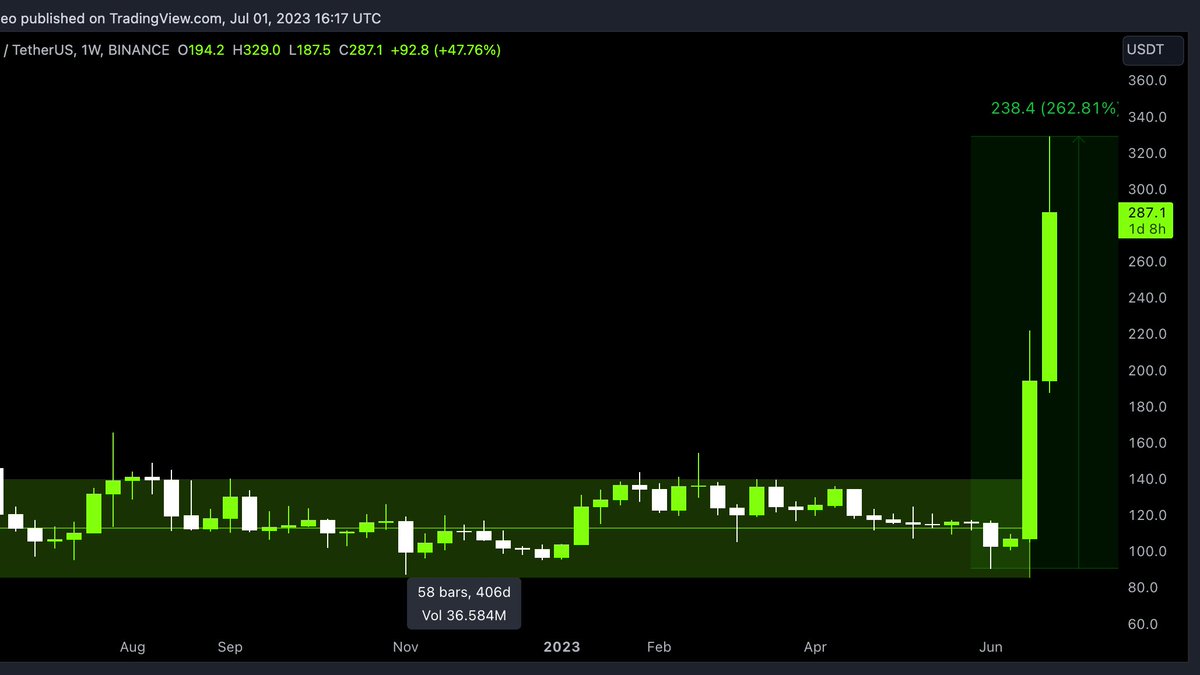Click the 220.0 price axis label
This screenshot has width=1200, height=675.
click(x=1148, y=334)
